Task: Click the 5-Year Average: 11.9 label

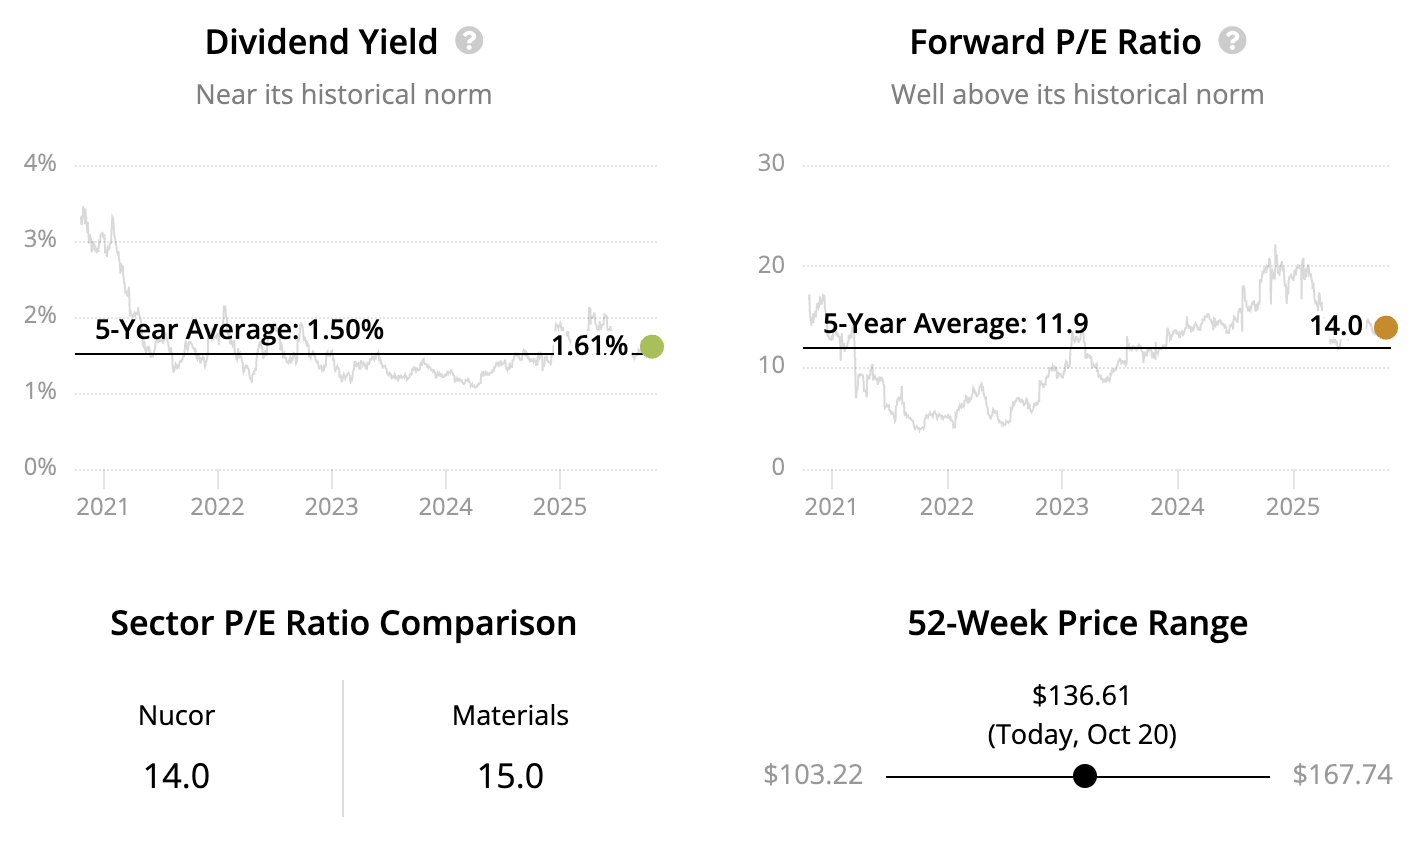Action: 955,324
